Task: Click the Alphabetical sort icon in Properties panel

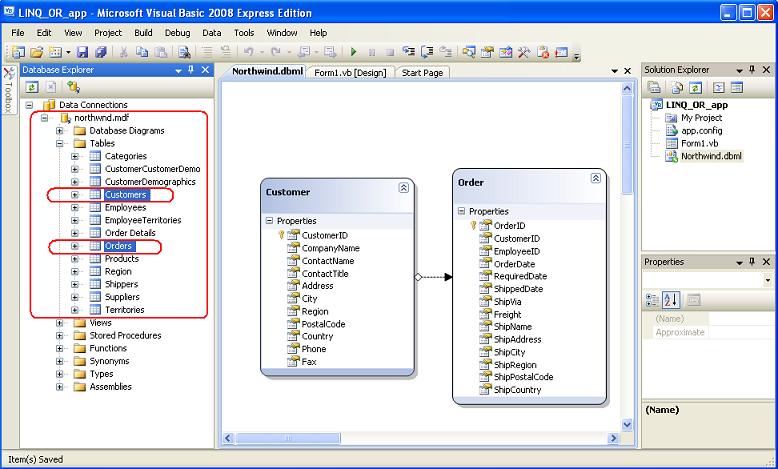Action: [671, 300]
